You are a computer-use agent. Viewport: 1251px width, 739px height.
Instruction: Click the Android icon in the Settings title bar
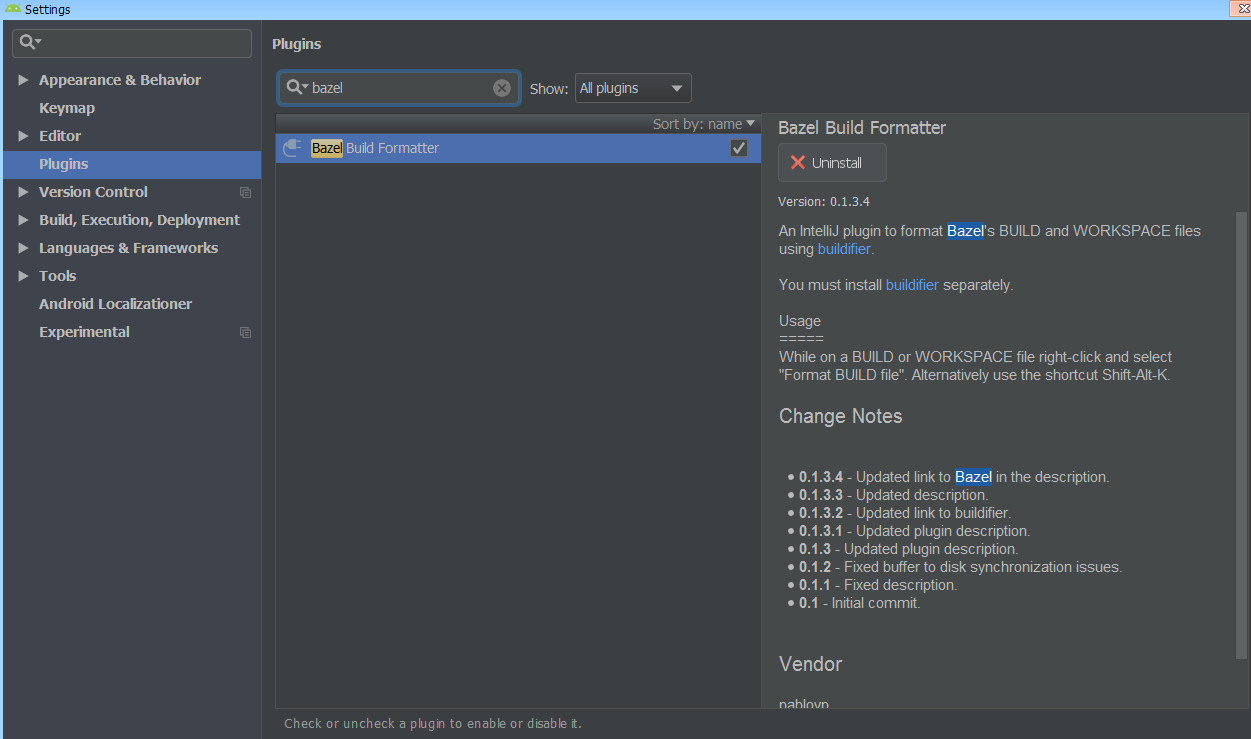[13, 9]
